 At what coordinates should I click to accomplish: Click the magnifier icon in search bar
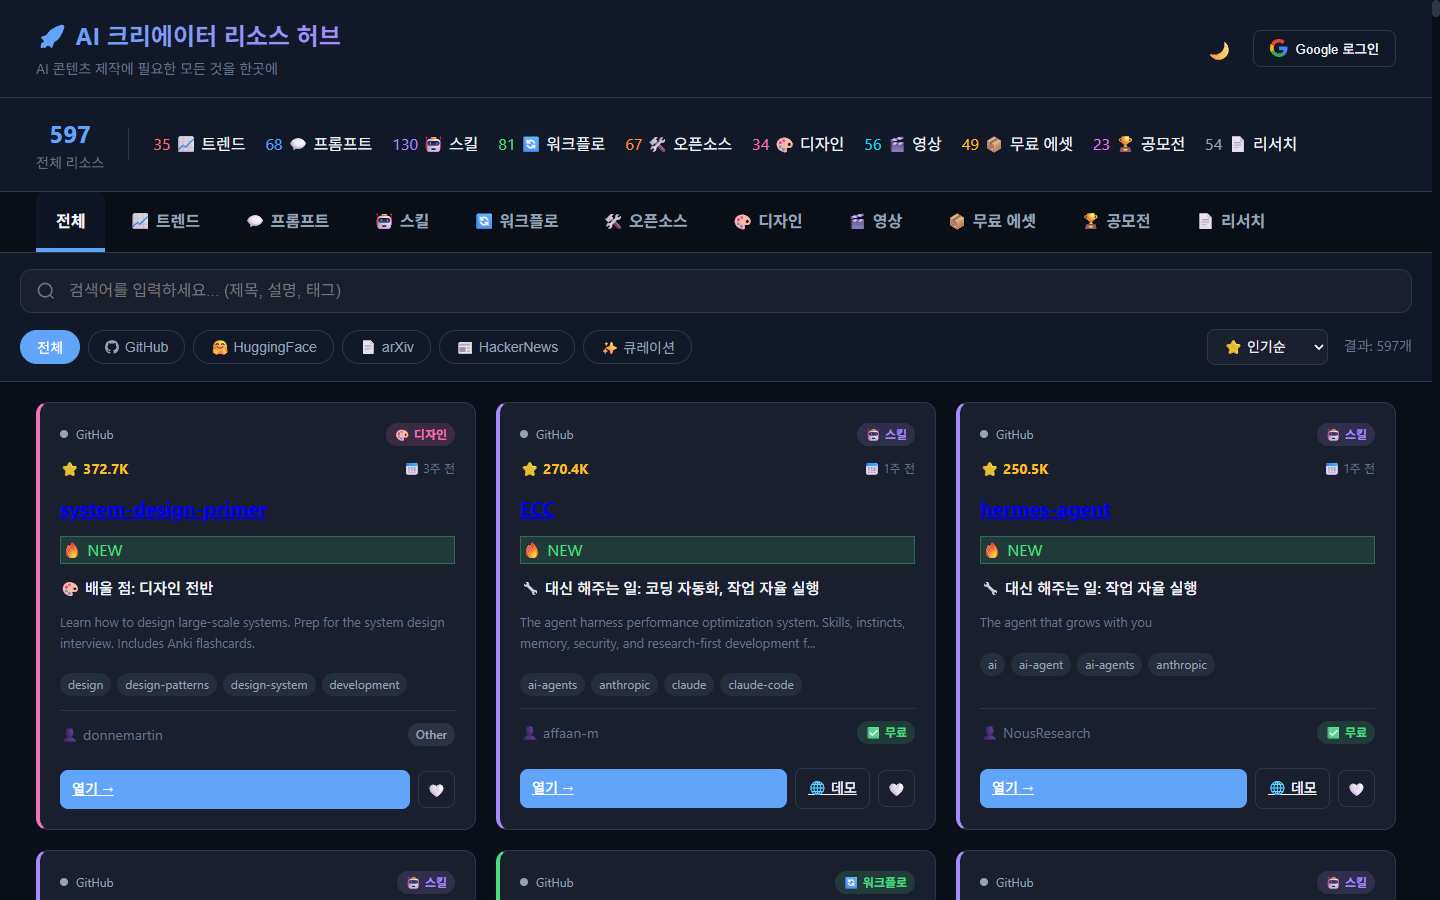(x=46, y=291)
